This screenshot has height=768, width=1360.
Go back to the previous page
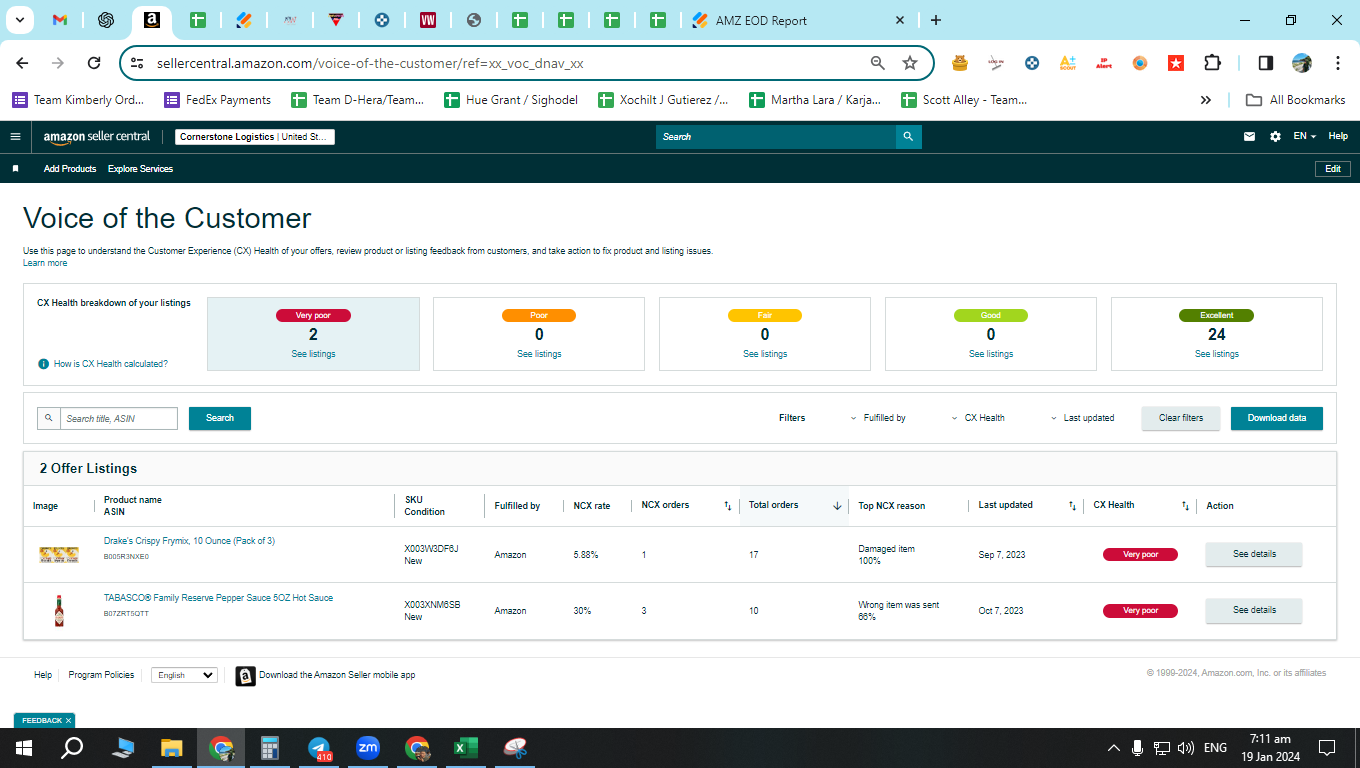click(22, 63)
